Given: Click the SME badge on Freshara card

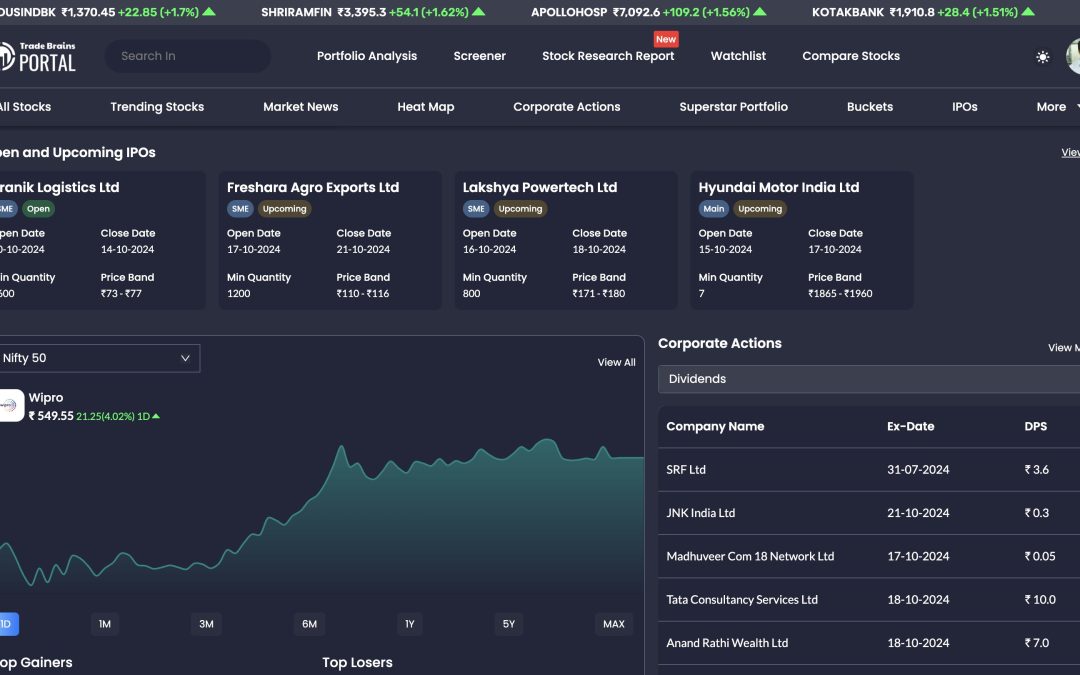Looking at the screenshot, I should tap(240, 209).
